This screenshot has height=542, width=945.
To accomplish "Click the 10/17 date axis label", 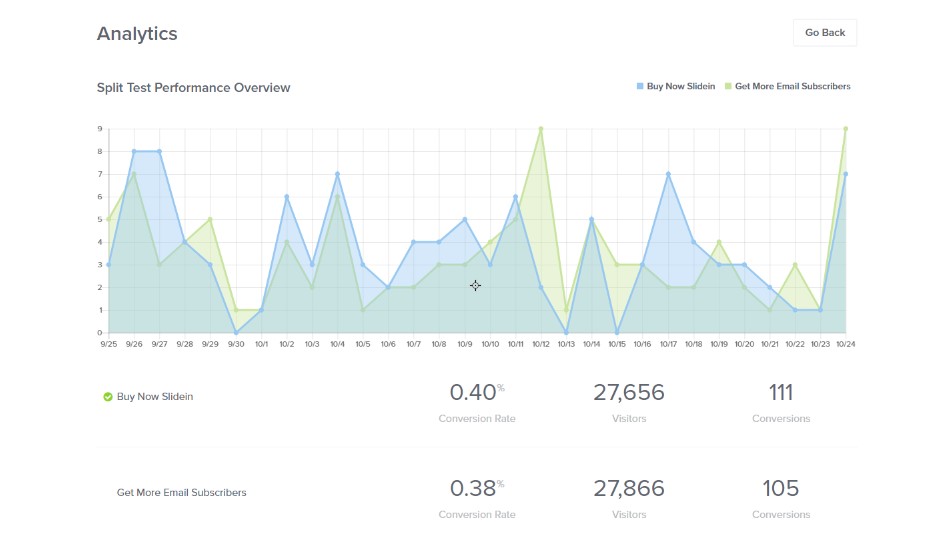I will click(x=668, y=344).
